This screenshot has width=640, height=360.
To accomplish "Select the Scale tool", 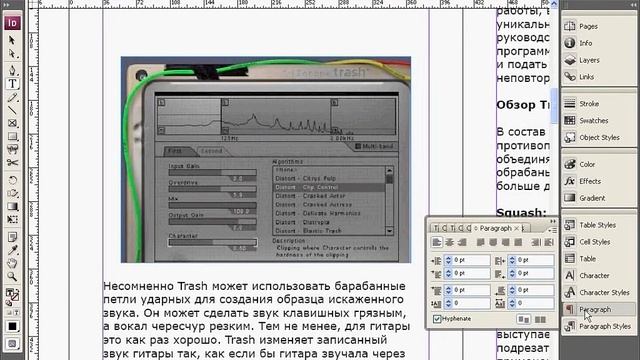I will point(12,193).
